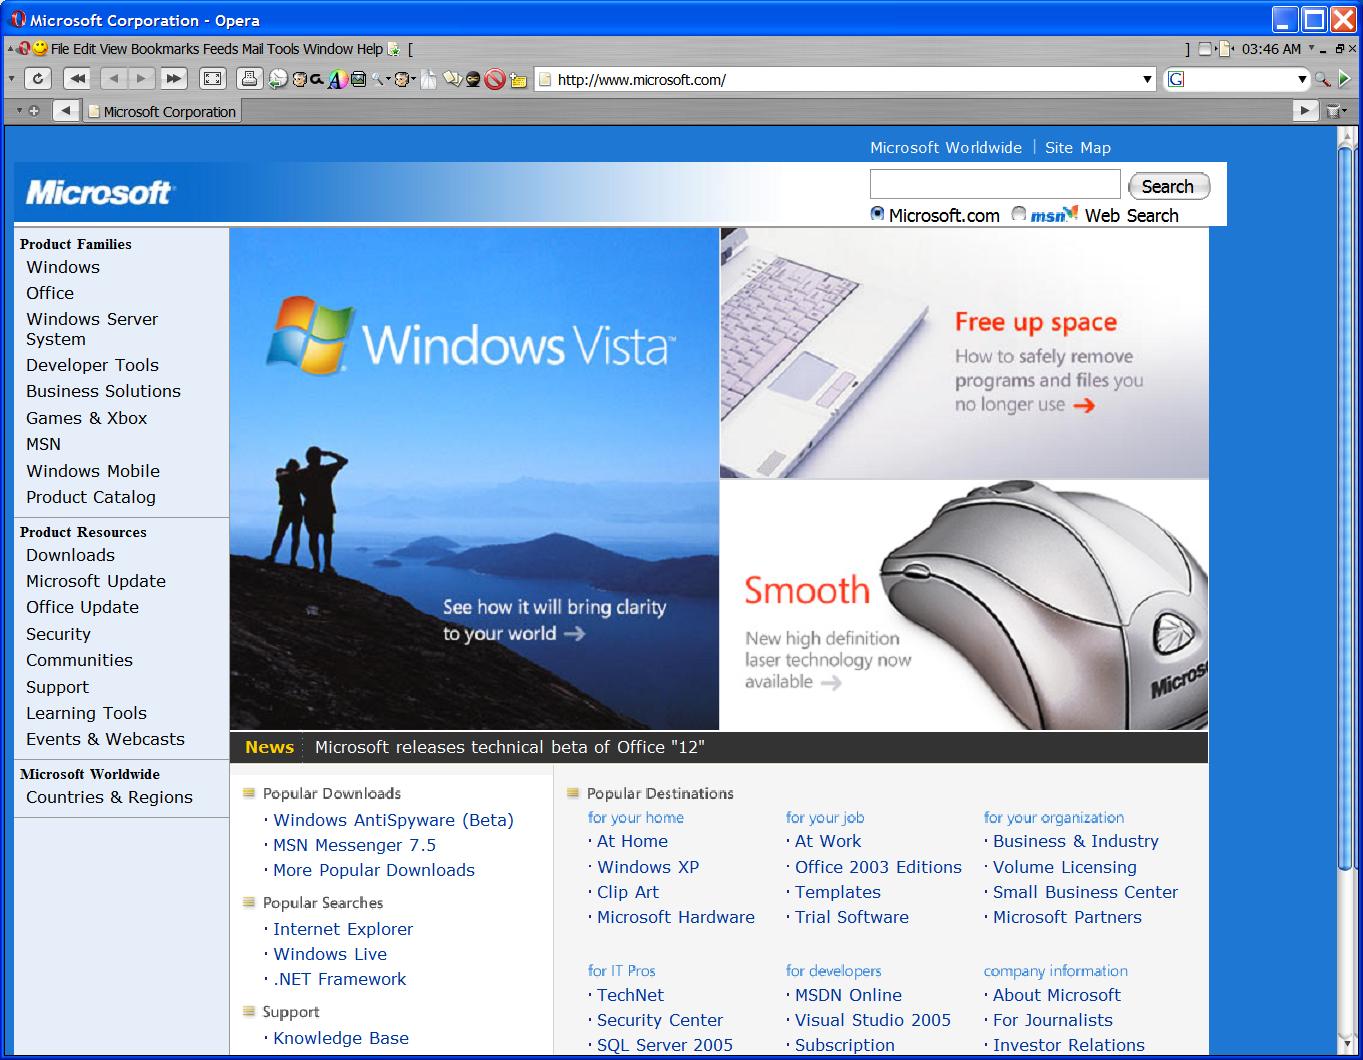
Task: Click the Fast Forward icon
Action: click(x=174, y=79)
